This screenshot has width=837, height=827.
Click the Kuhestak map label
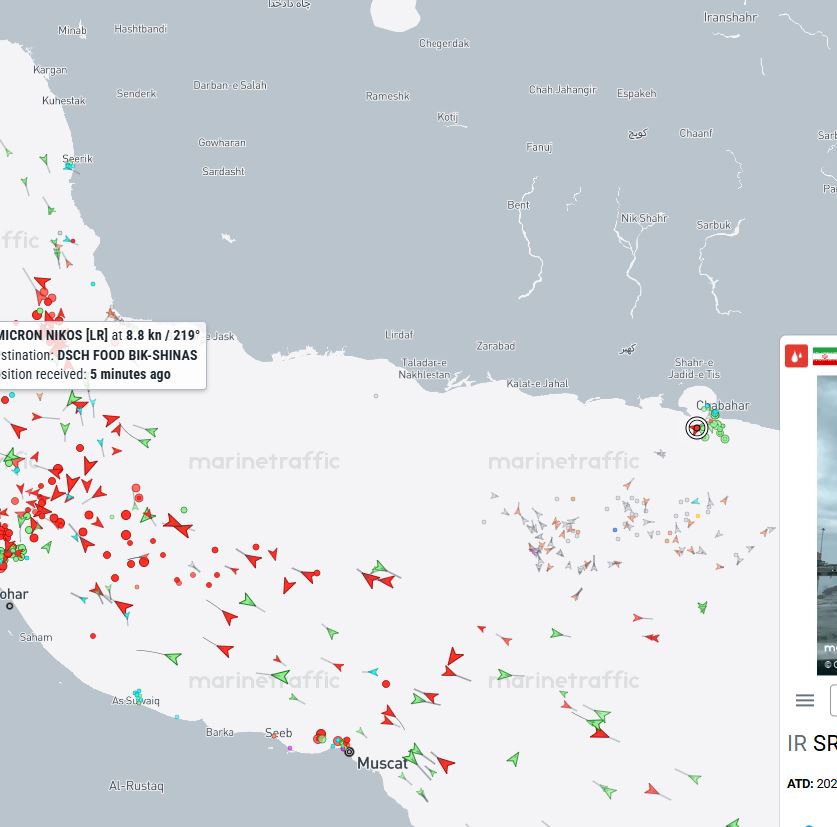coord(64,100)
